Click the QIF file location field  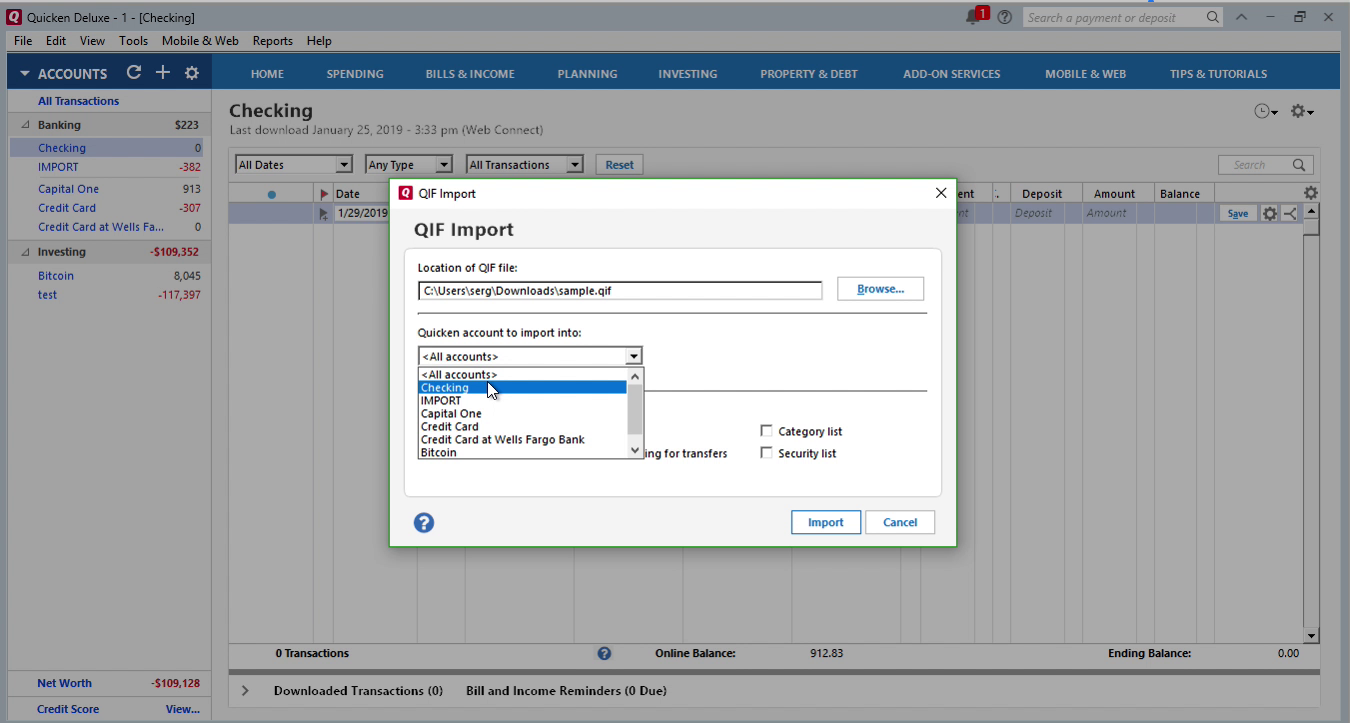click(x=620, y=291)
